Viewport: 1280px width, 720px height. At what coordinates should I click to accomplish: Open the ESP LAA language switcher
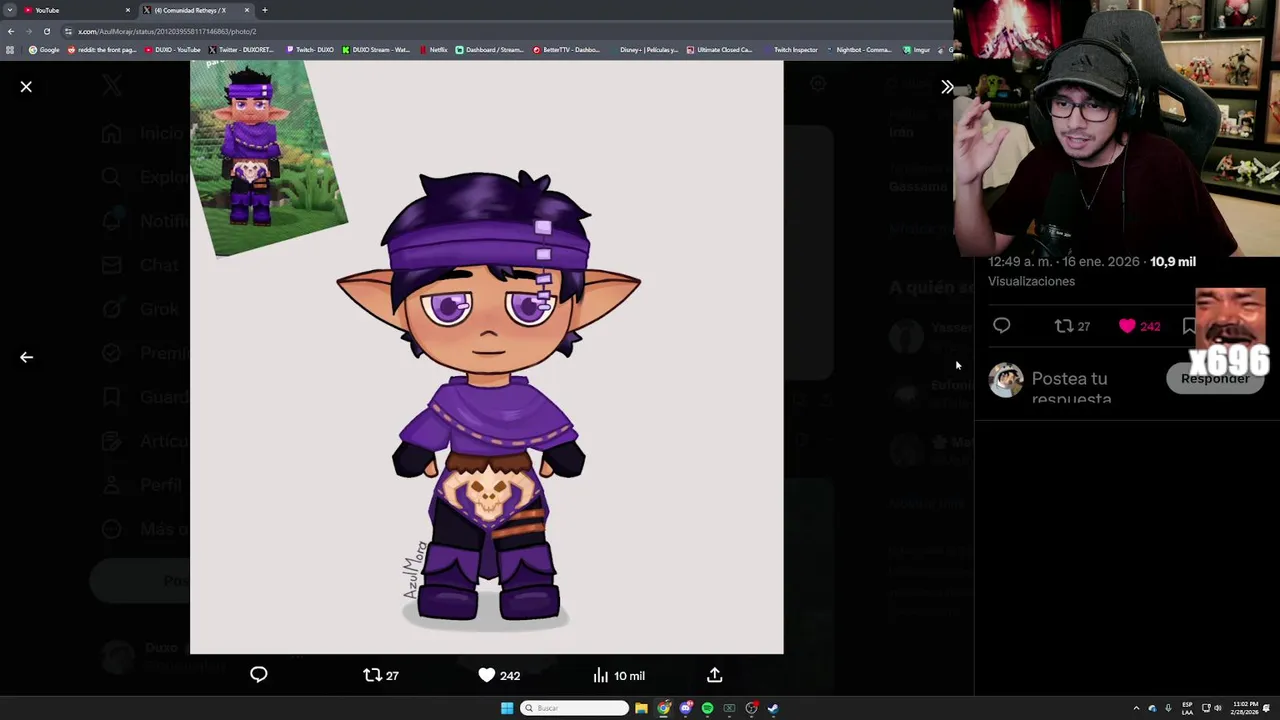tap(1187, 708)
